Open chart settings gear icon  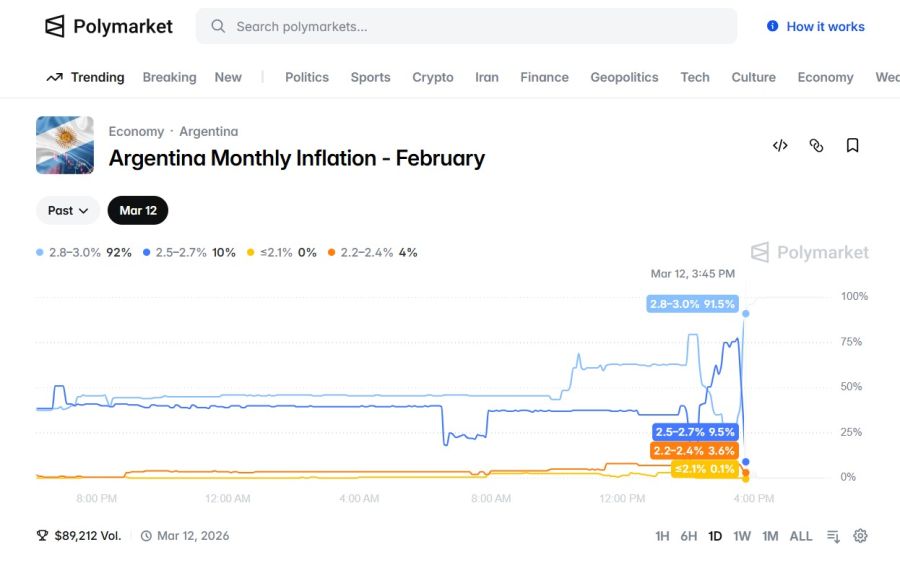860,536
